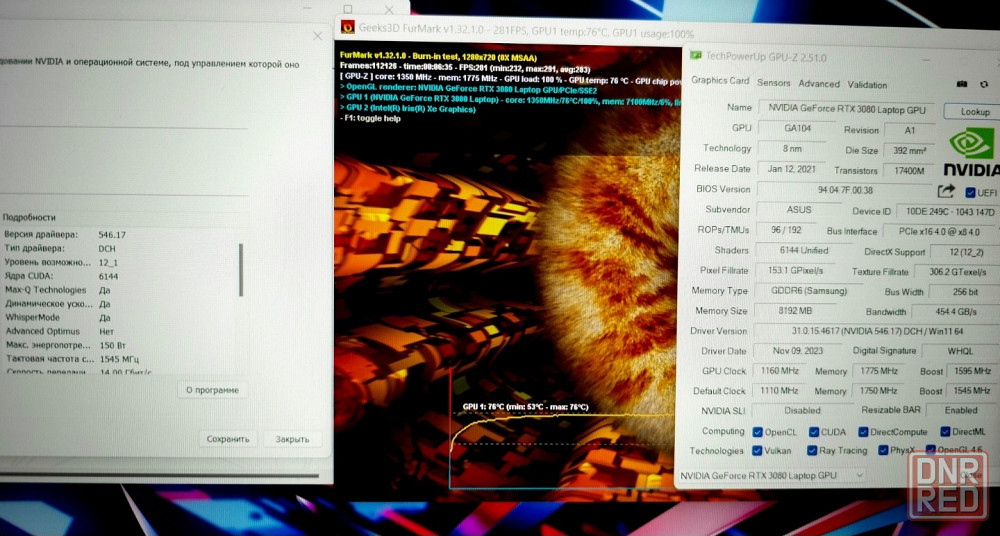Click the Resizable BAR field Enabled
The width and height of the screenshot is (1000, 536).
point(962,410)
